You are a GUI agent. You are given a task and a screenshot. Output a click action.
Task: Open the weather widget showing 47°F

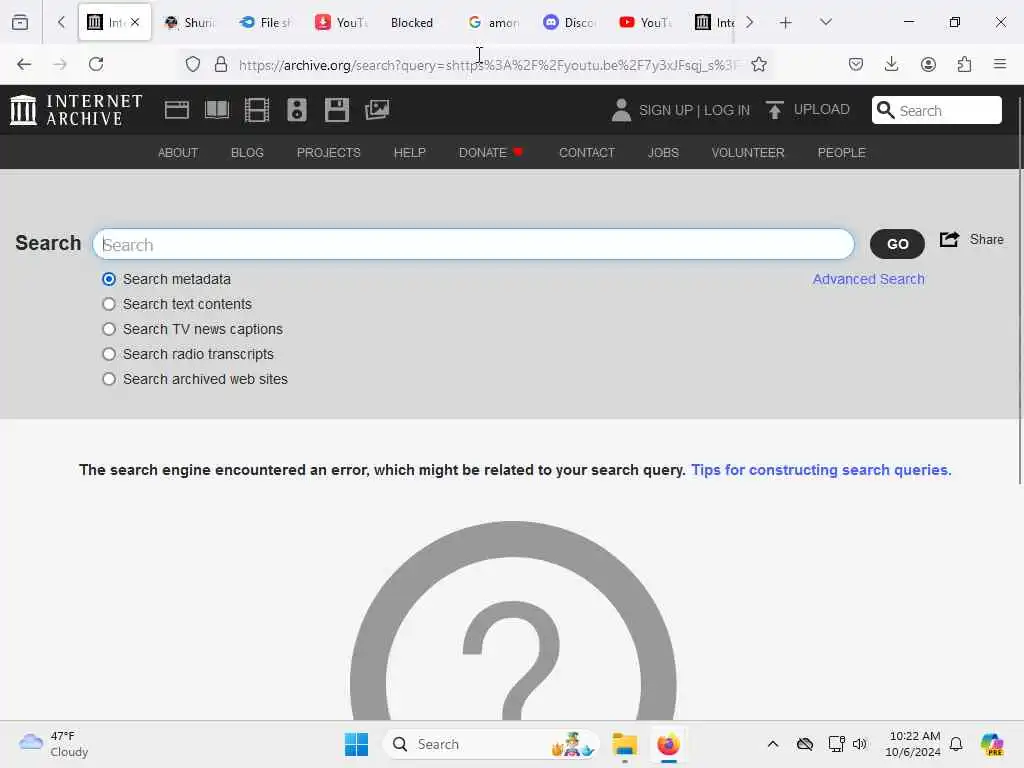pos(54,744)
